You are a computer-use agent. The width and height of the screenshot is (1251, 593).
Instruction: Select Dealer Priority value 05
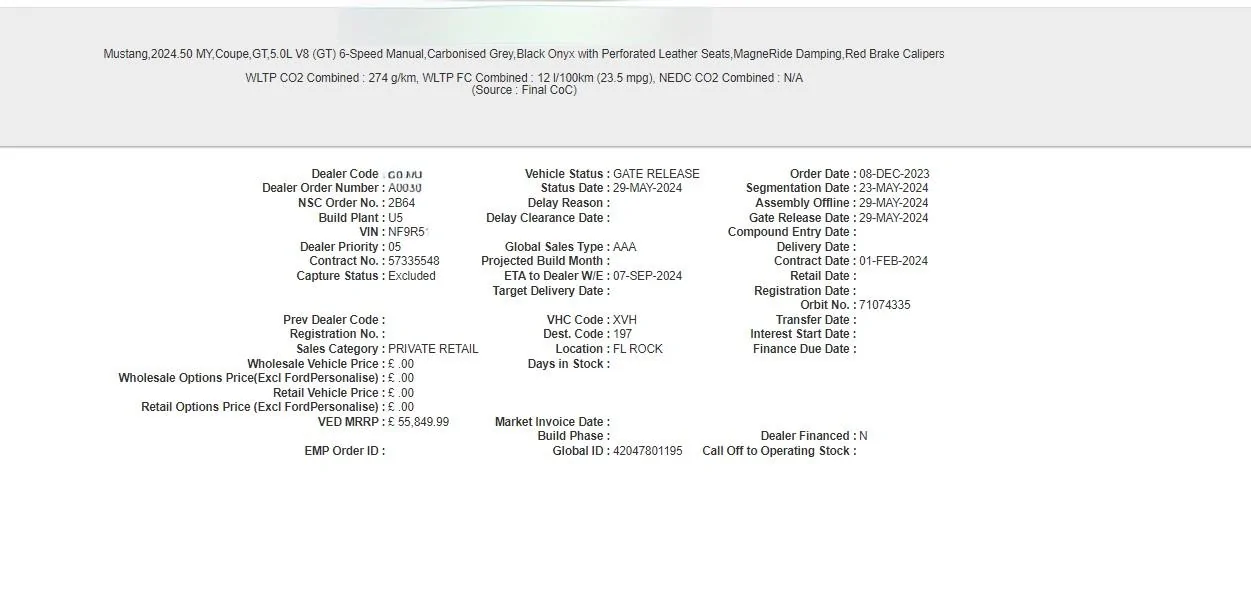[395, 247]
